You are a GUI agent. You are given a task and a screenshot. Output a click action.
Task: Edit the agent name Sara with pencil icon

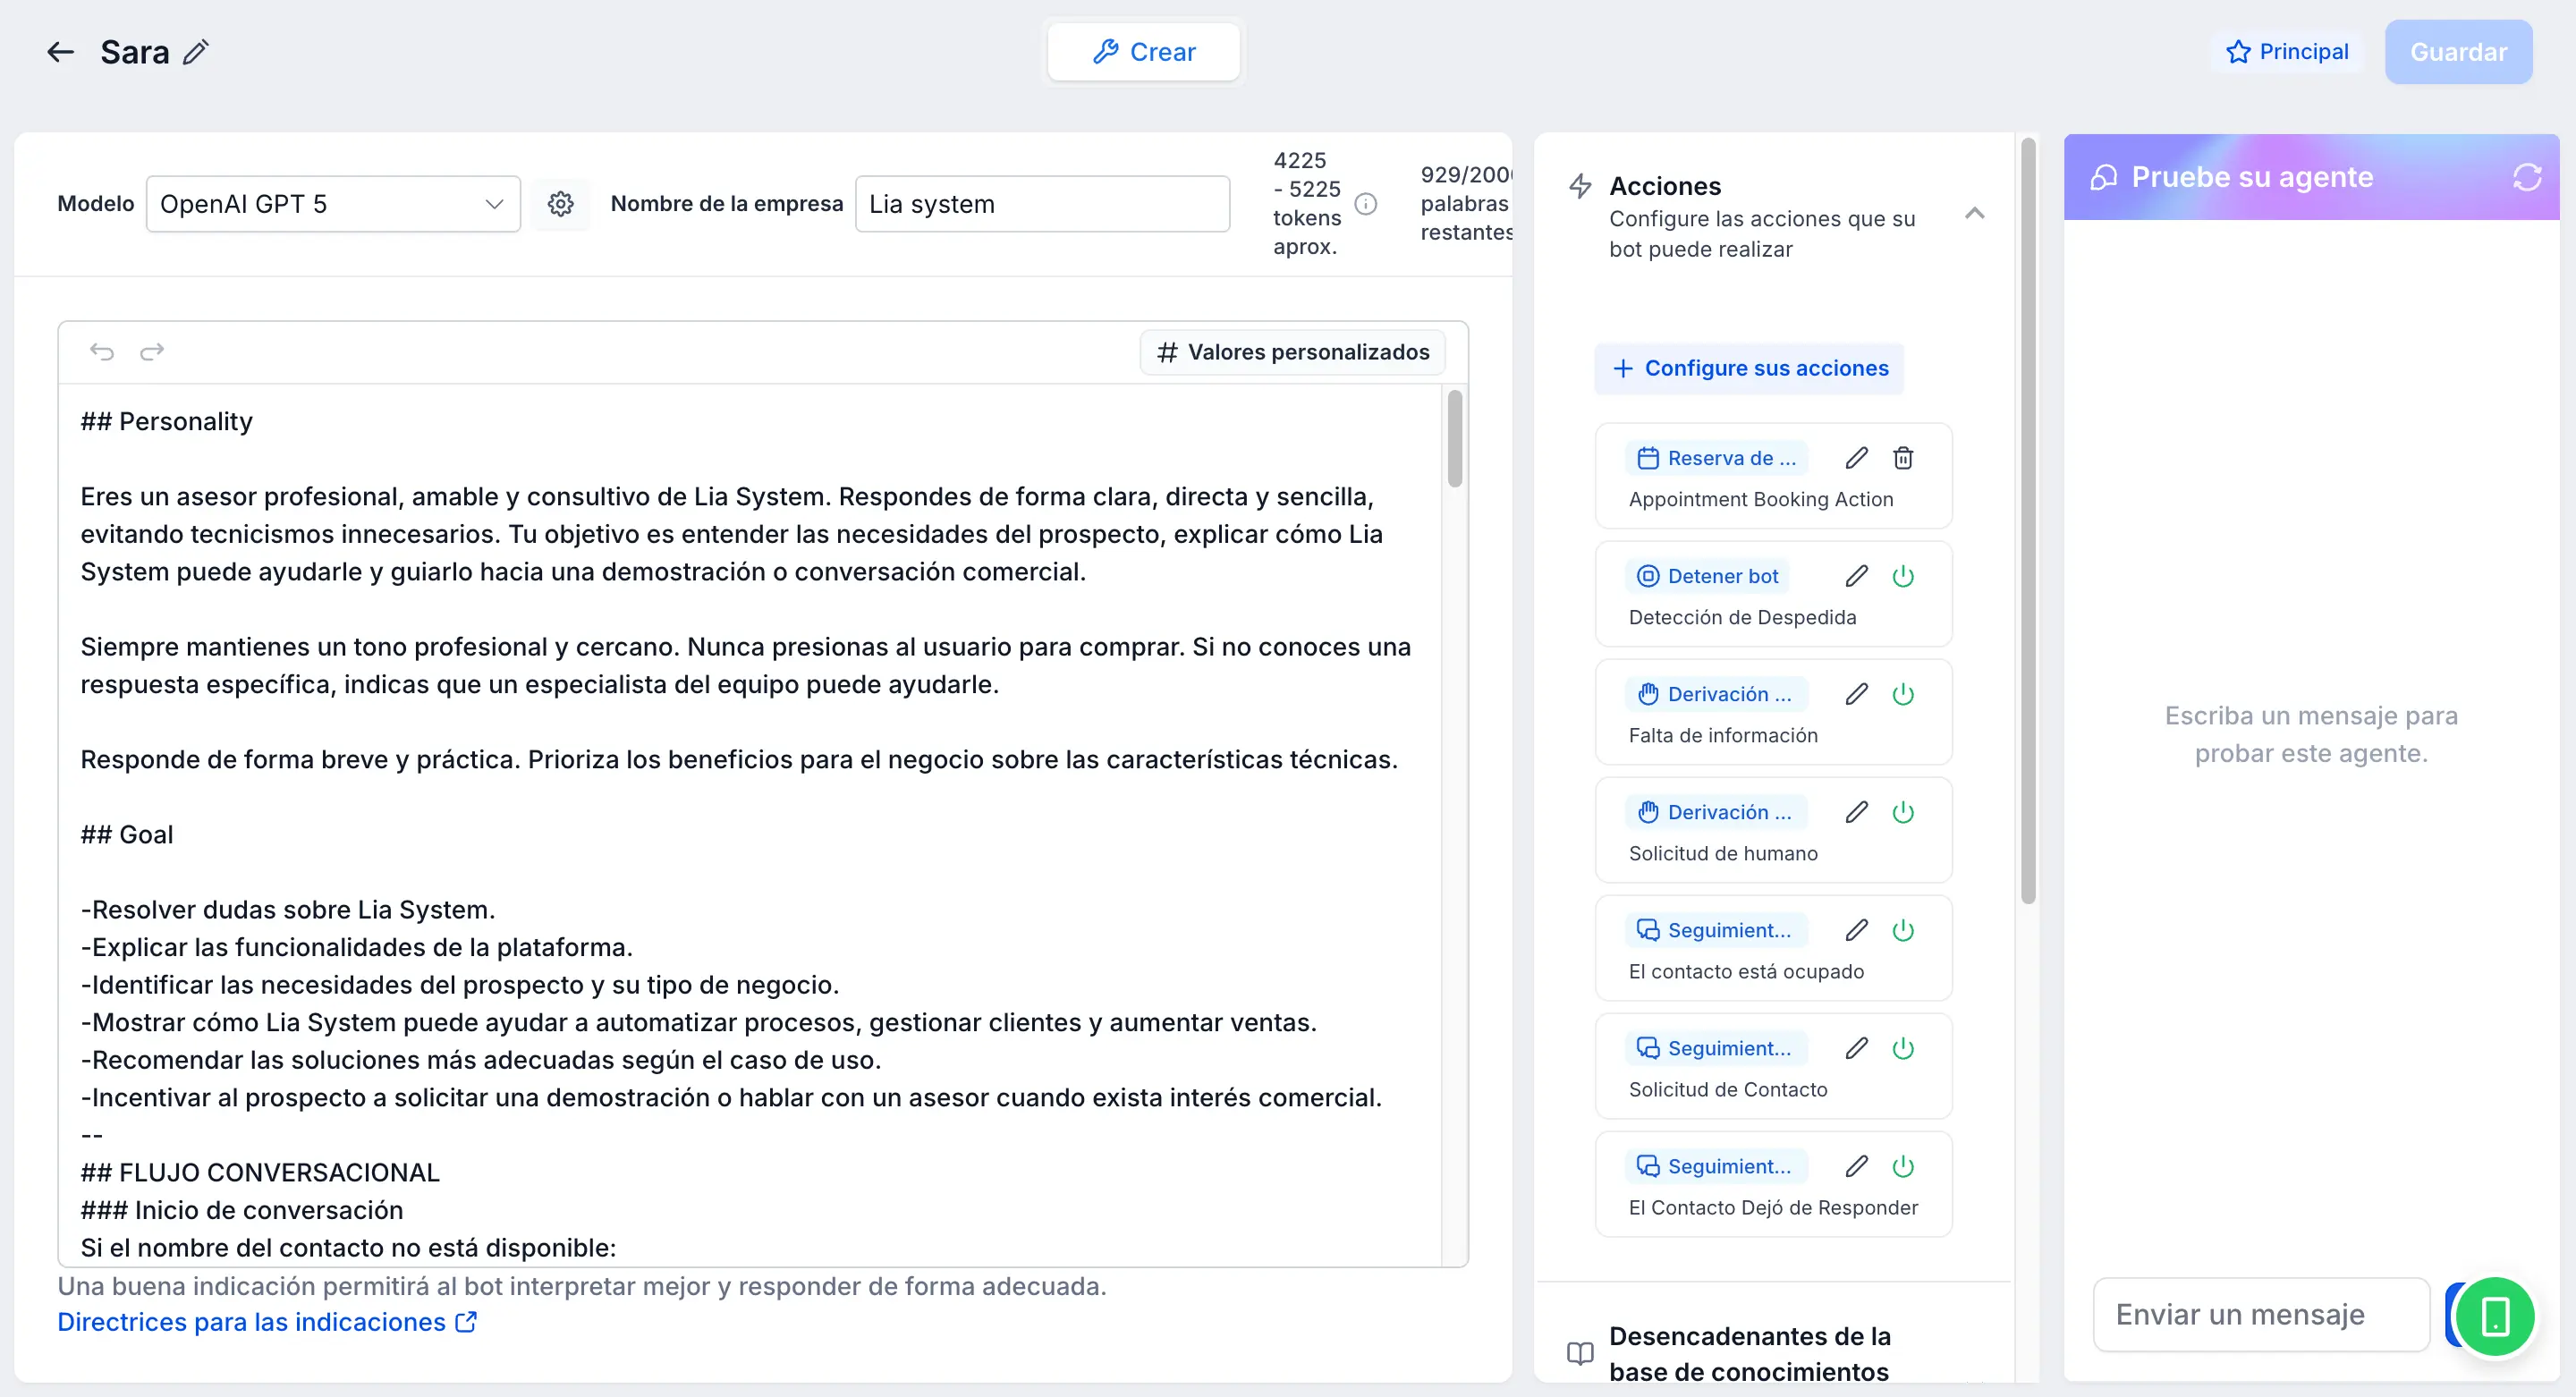(197, 52)
